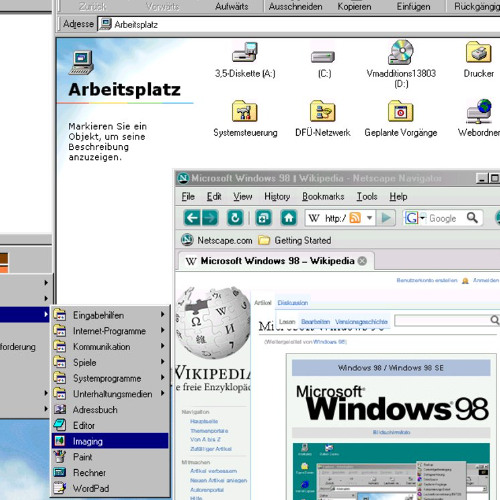
Task: Open the Drucker printers folder
Action: point(479,52)
